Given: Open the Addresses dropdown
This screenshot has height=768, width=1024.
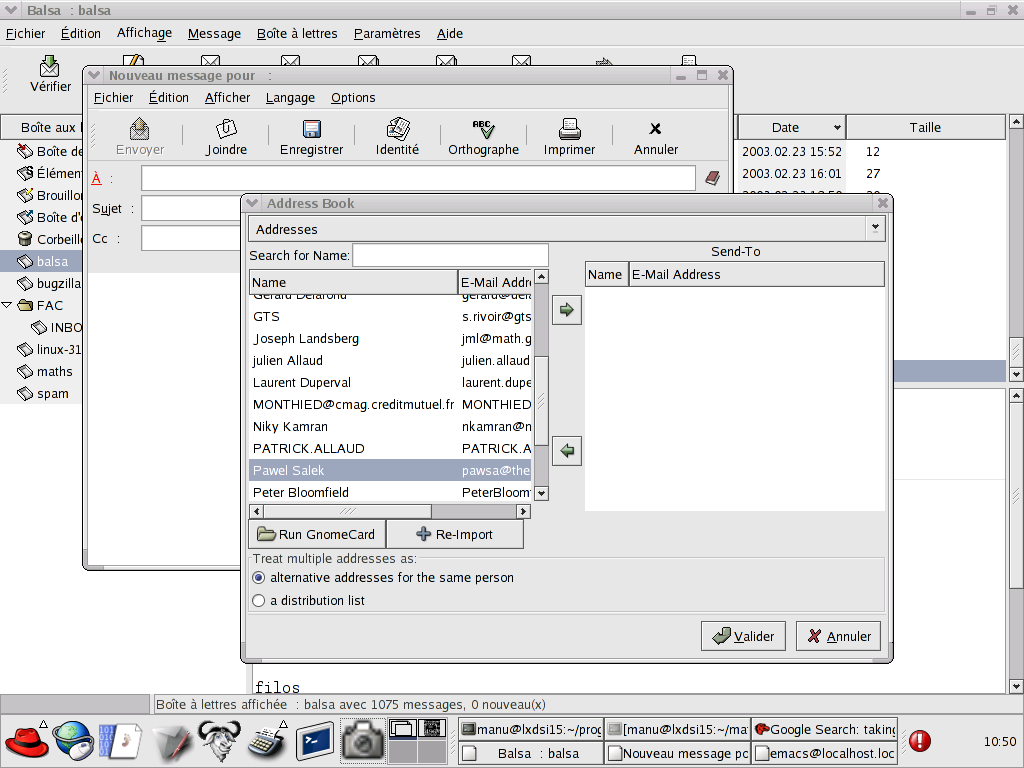Looking at the screenshot, I should pyautogui.click(x=876, y=229).
